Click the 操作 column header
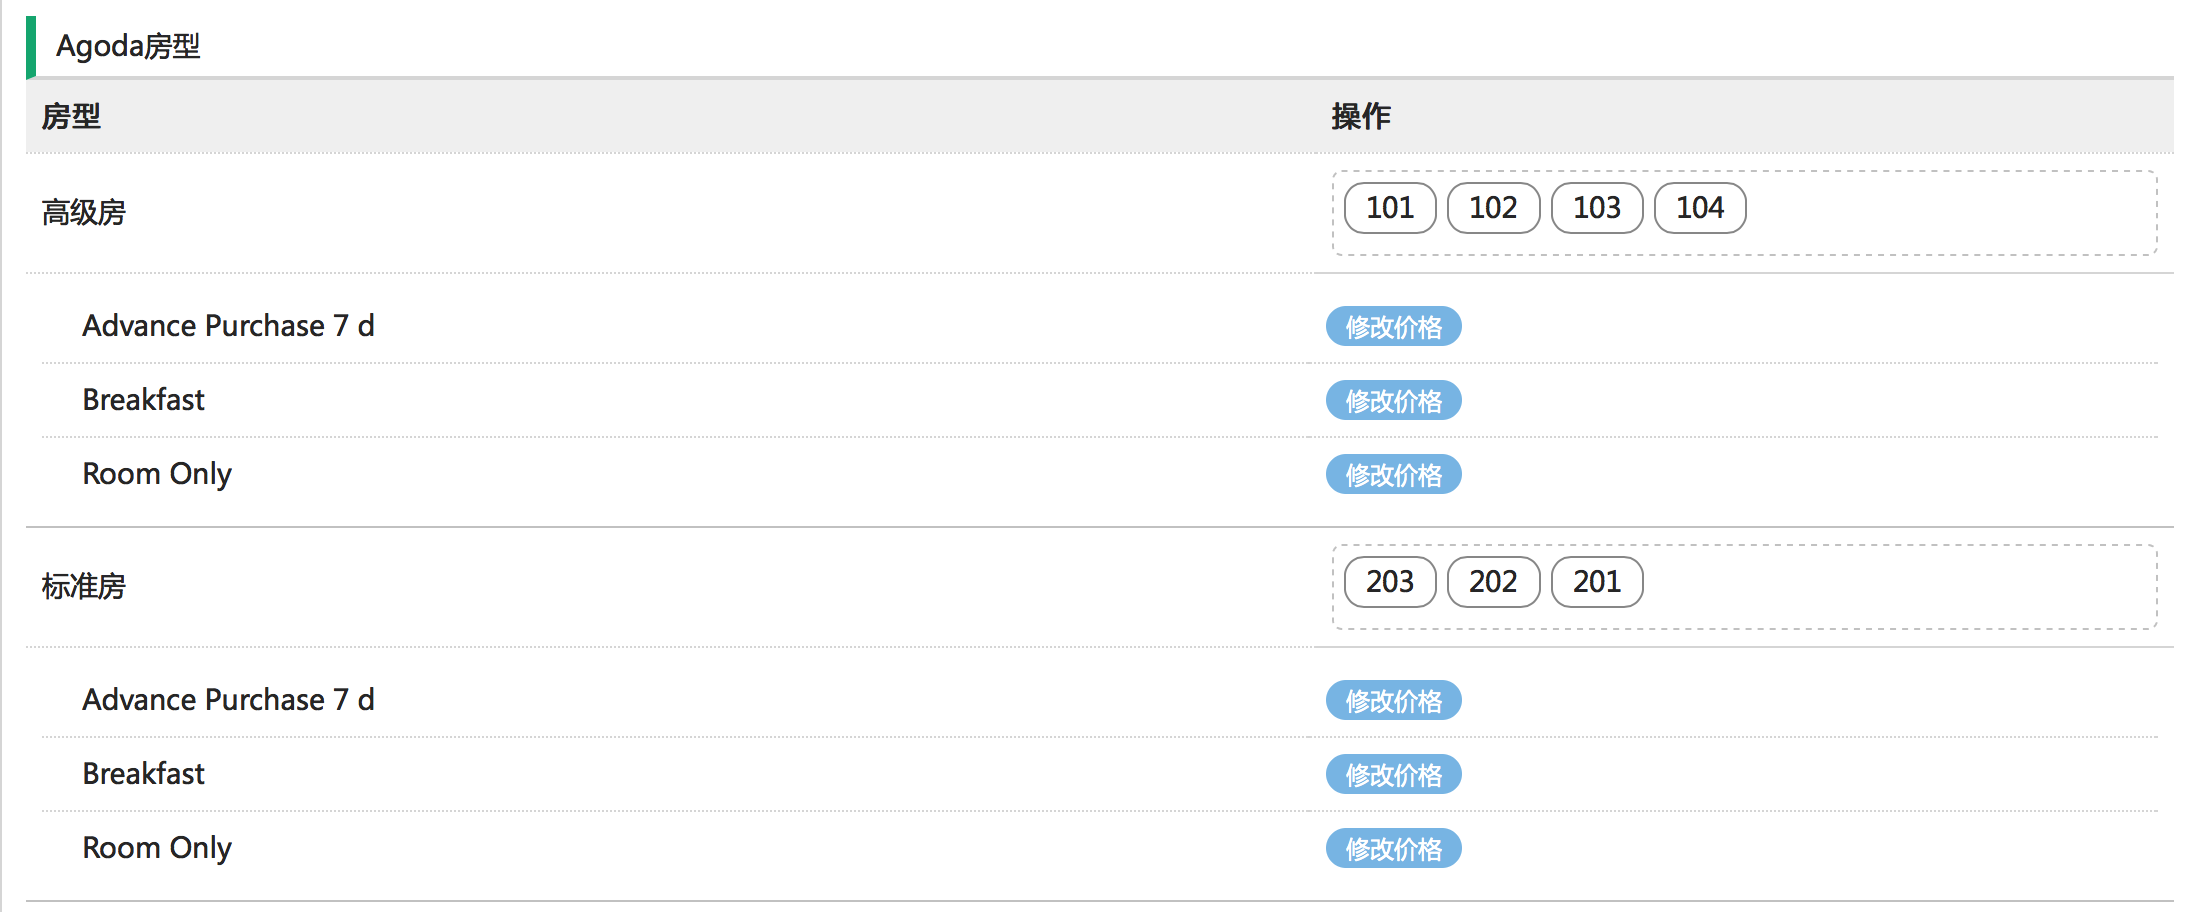Image resolution: width=2210 pixels, height=912 pixels. pos(1361,117)
